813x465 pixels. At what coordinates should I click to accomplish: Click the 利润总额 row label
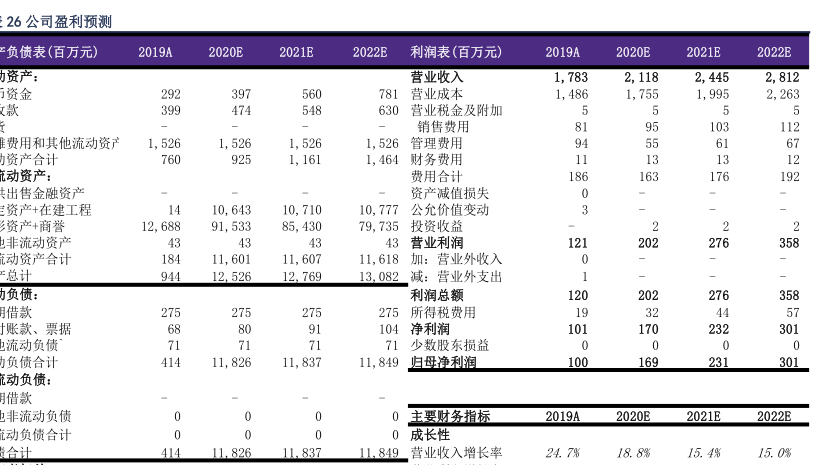437,295
